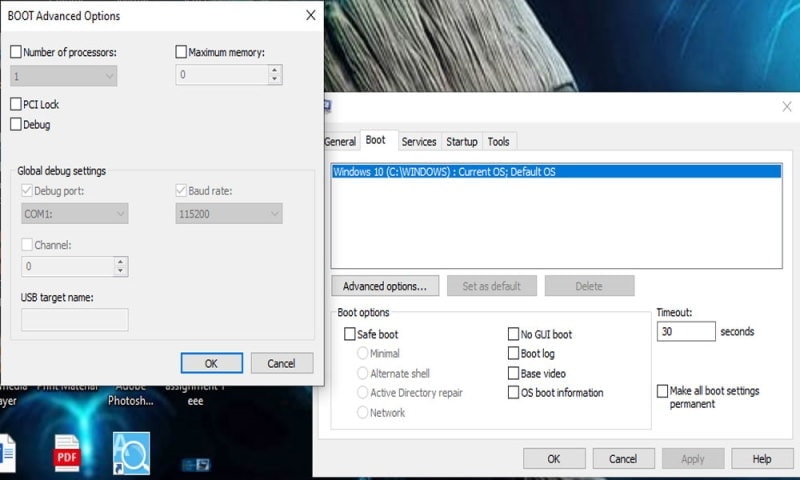Screen dimensions: 800x480
Task: Click the Apply button
Action: pyautogui.click(x=693, y=459)
